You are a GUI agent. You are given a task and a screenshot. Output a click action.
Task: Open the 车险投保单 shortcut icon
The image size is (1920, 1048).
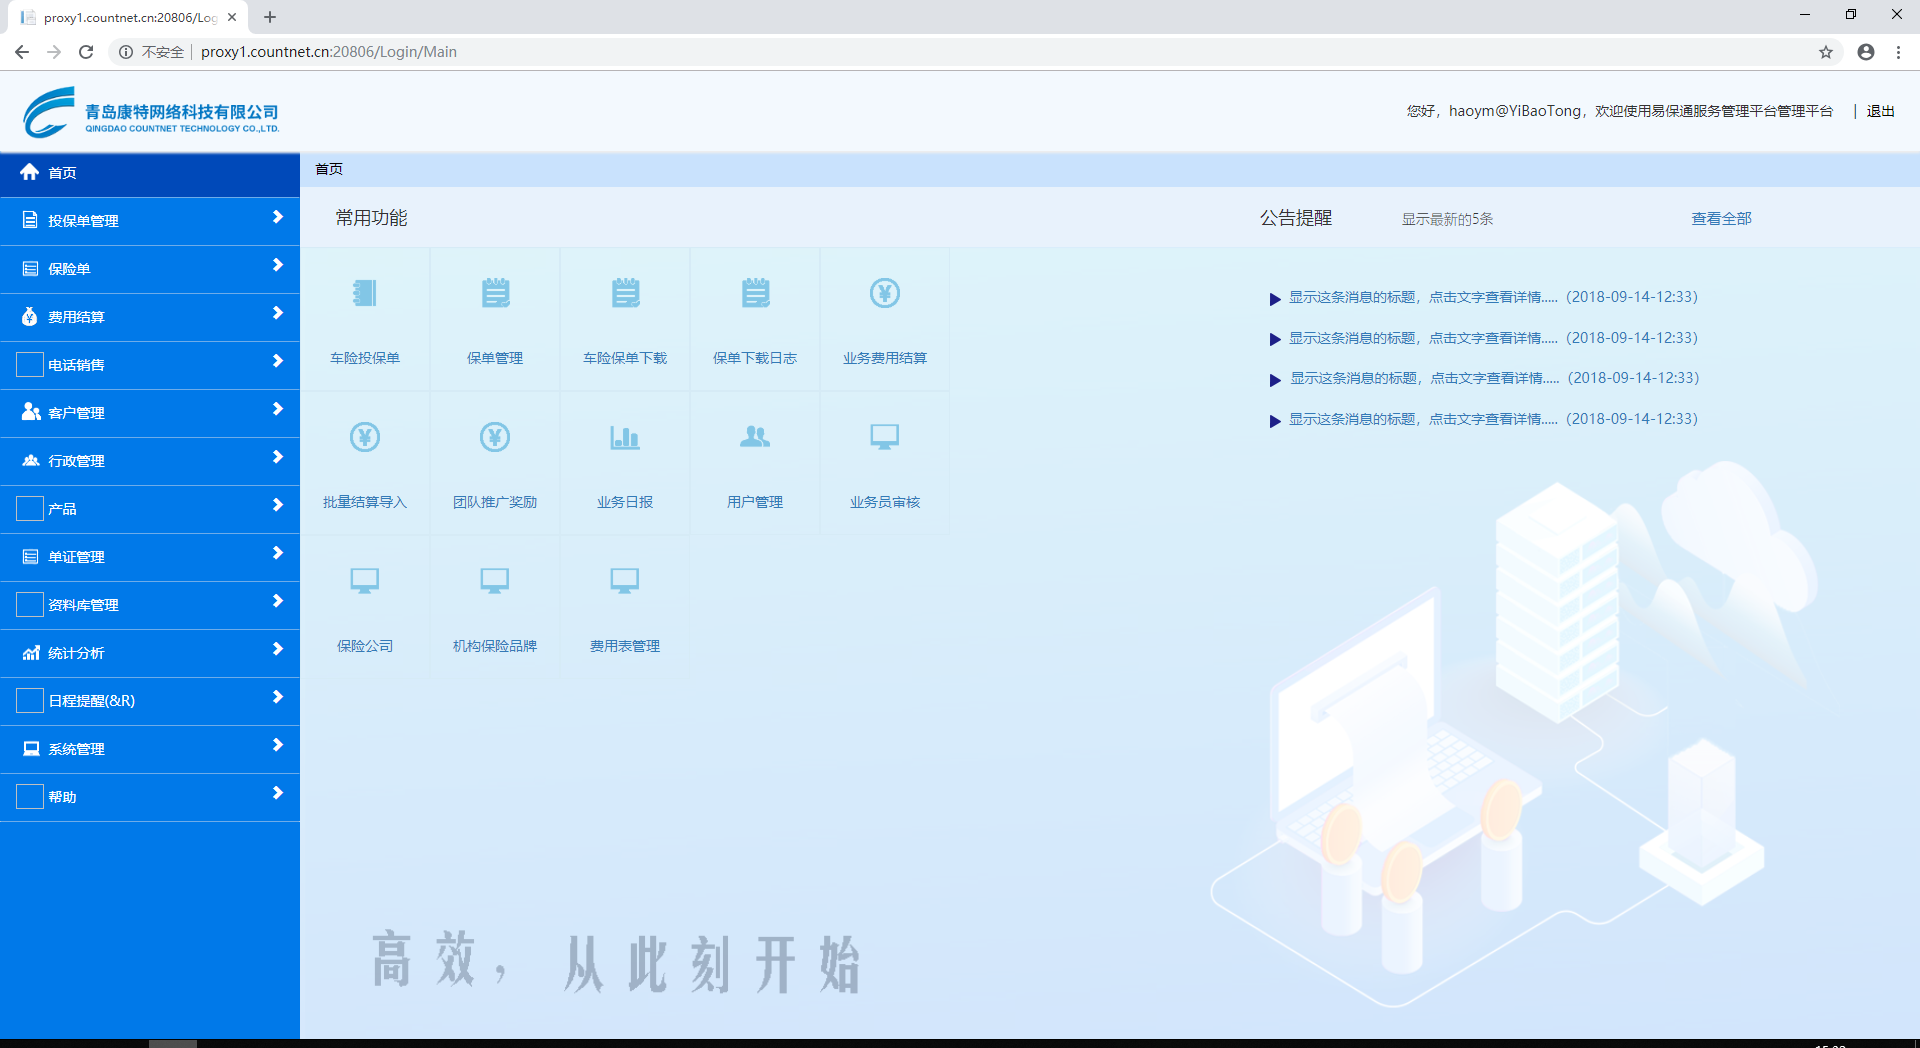pos(365,294)
